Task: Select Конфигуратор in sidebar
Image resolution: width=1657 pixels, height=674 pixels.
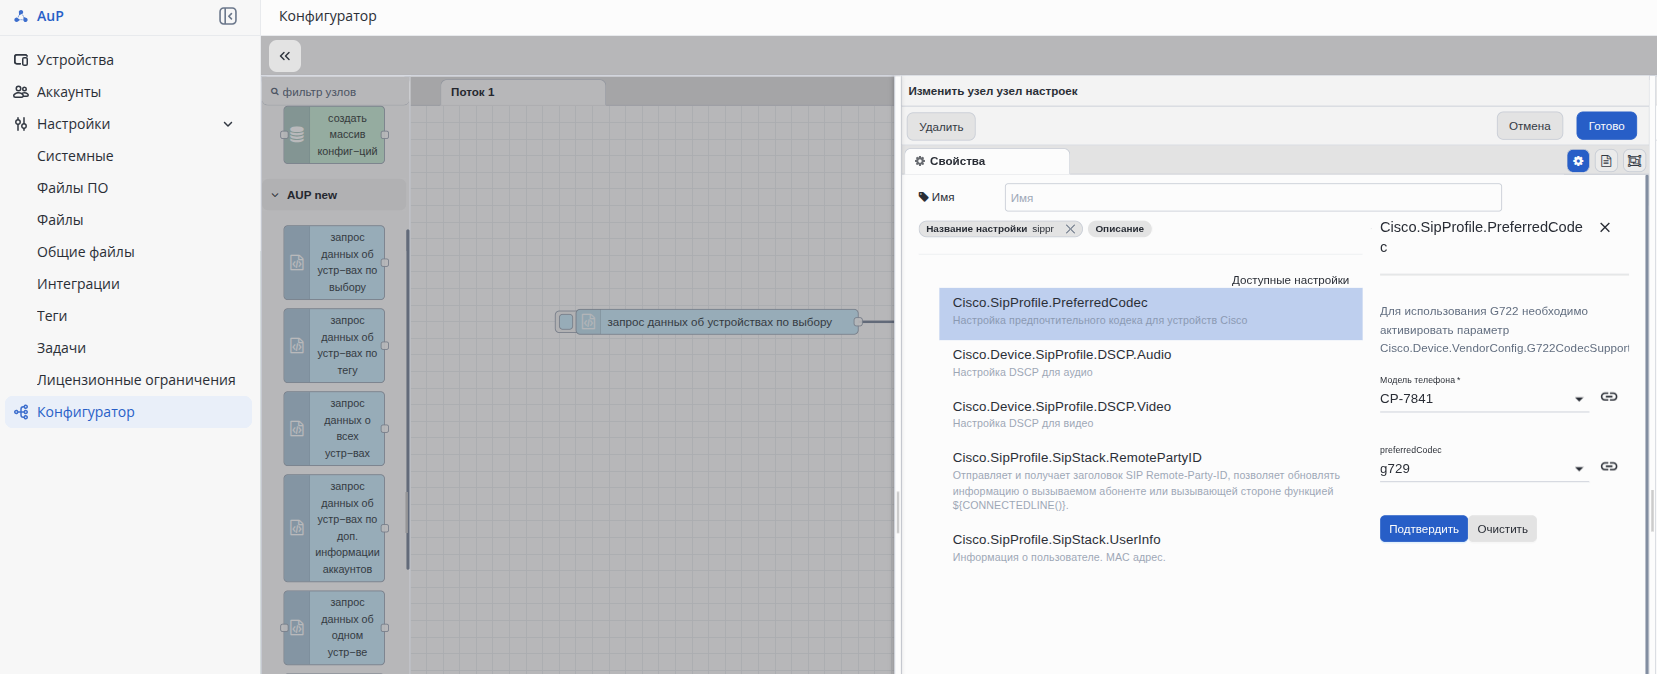Action: 128,412
